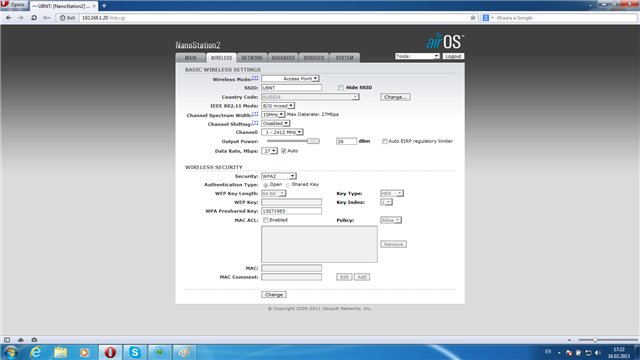This screenshot has width=640, height=360.
Task: Open Windows Explorer folder on taskbar
Action: (x=60, y=352)
